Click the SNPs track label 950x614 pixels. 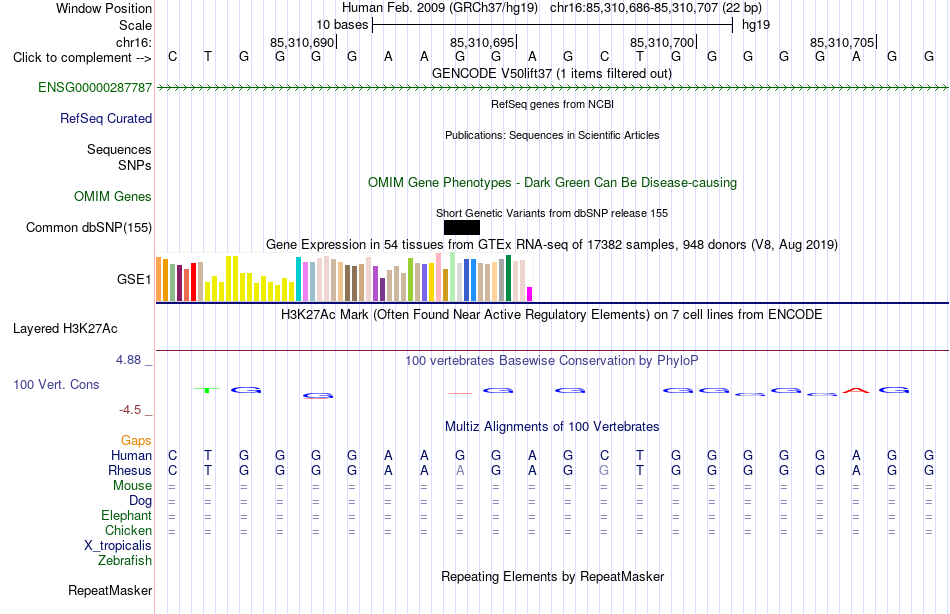(135, 165)
